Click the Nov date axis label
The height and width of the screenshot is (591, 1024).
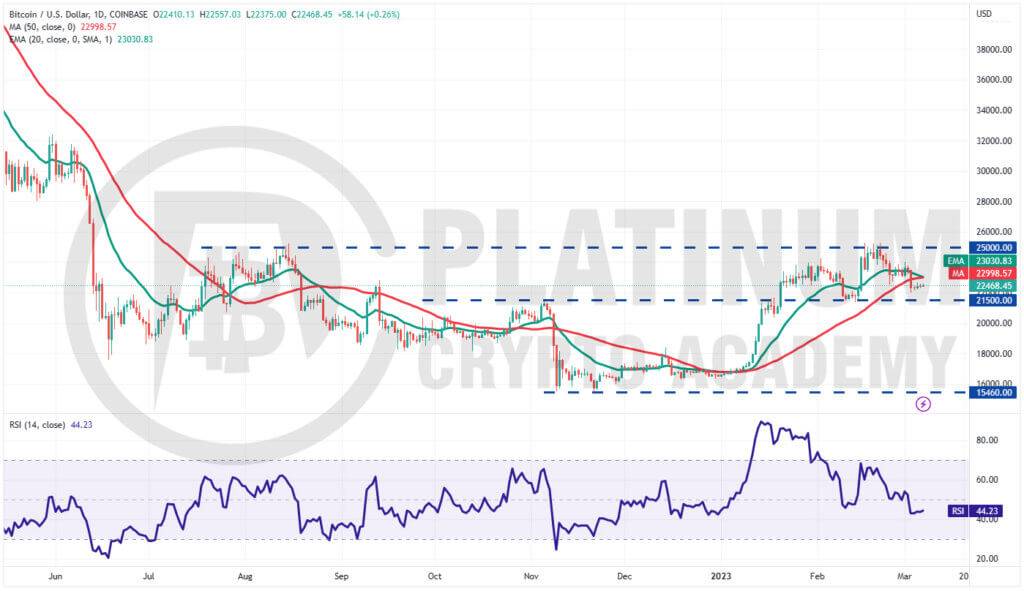point(531,576)
